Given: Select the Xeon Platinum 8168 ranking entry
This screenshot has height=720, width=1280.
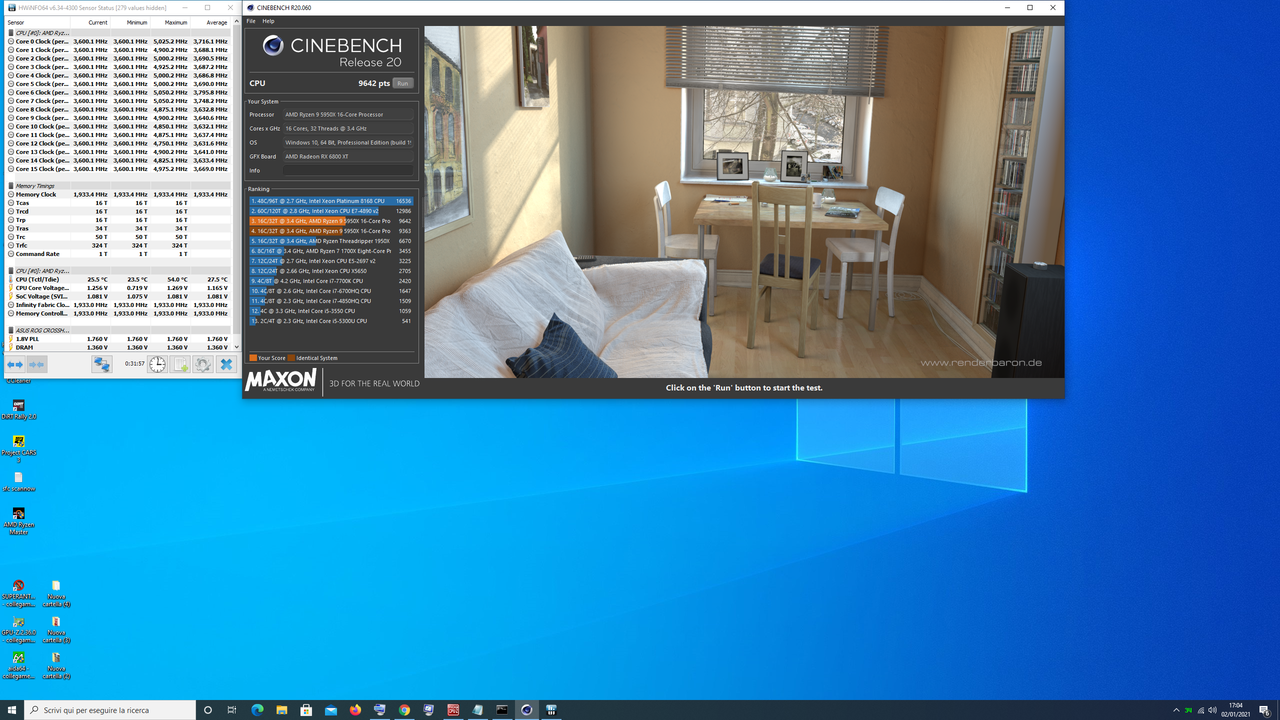Looking at the screenshot, I should tap(320, 201).
